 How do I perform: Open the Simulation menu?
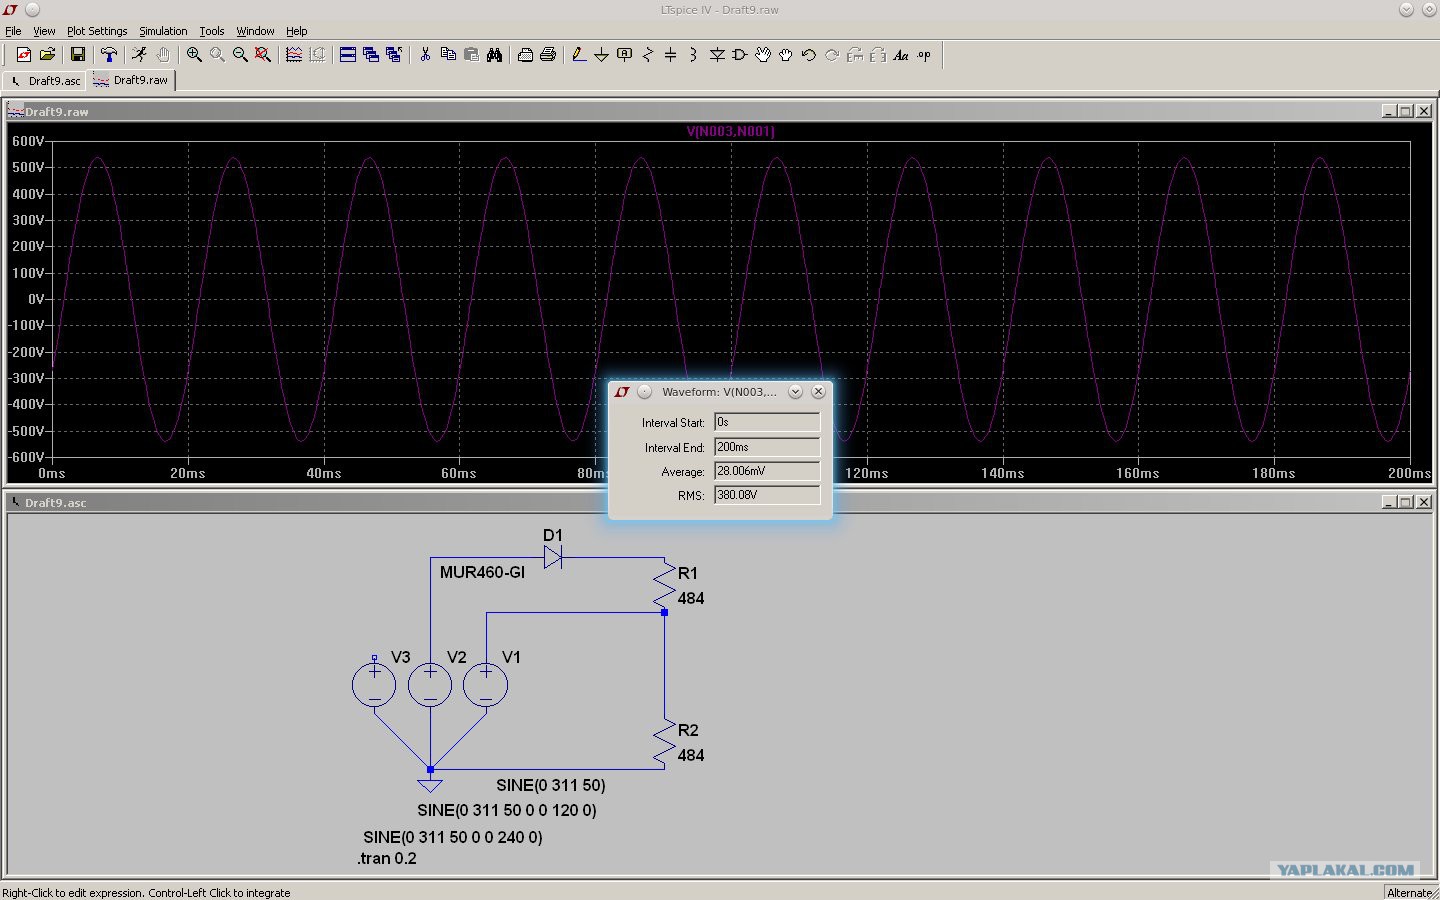163,31
